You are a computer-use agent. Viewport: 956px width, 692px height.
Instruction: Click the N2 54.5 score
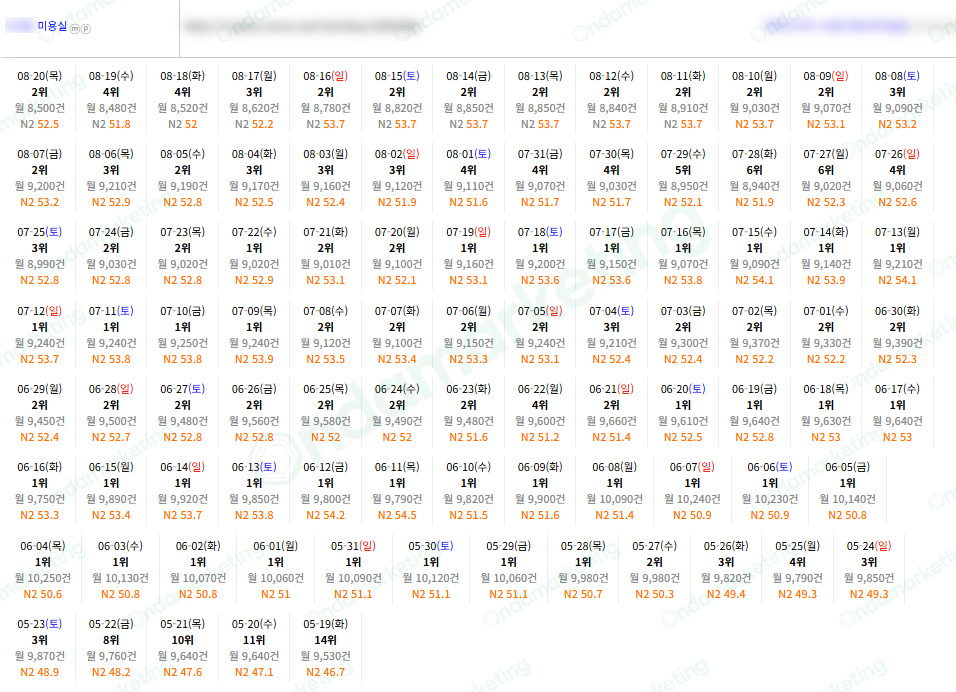397,515
